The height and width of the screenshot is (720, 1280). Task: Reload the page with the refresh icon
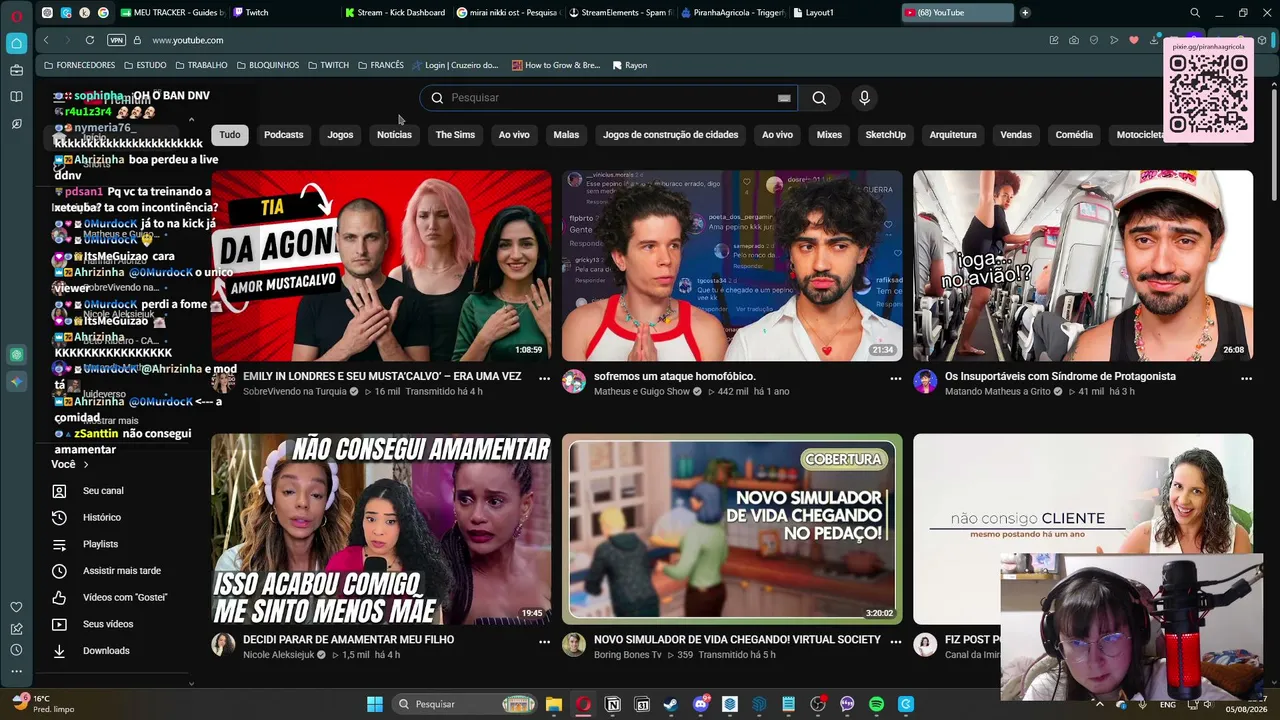coord(90,40)
